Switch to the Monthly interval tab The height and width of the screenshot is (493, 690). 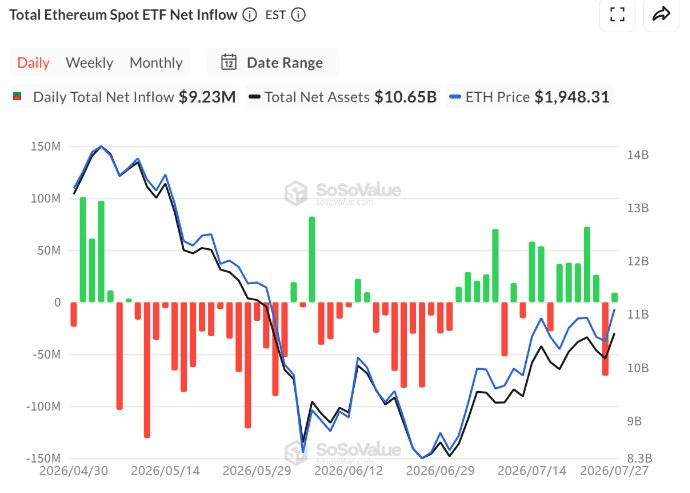pyautogui.click(x=156, y=63)
